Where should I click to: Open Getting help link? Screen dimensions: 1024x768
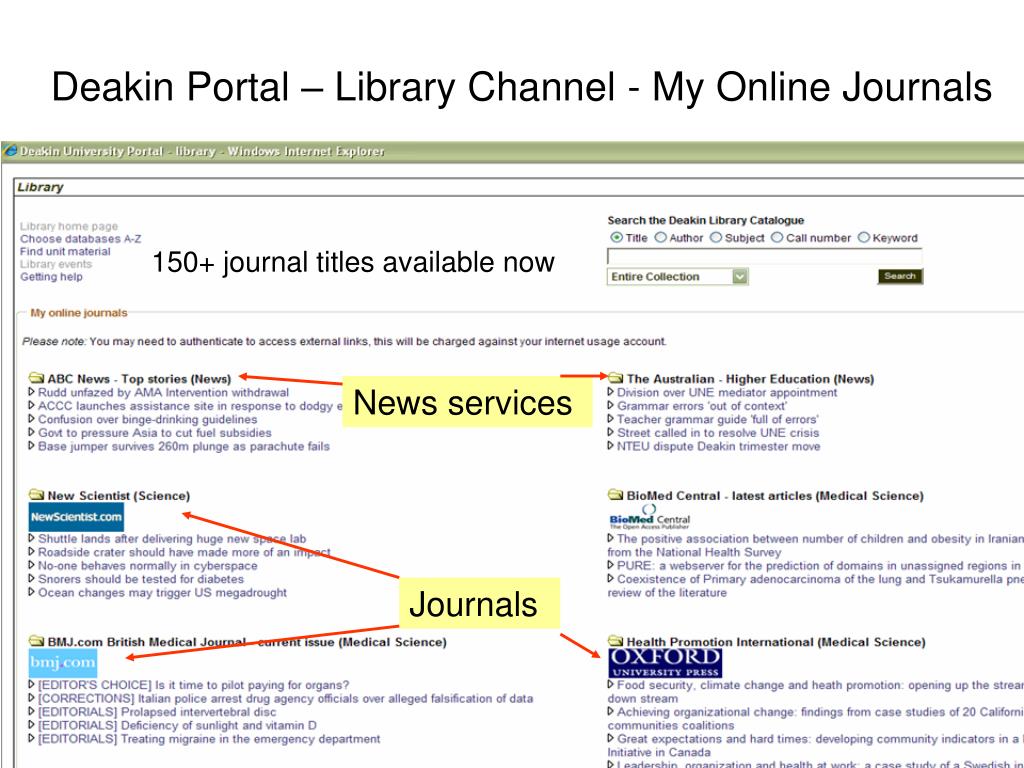[52, 277]
